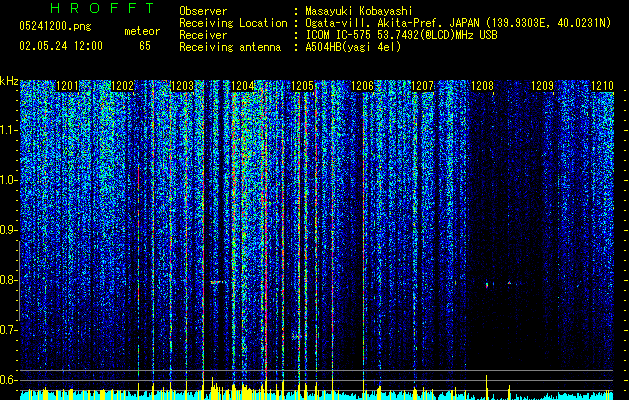Image resolution: width=629 pixels, height=400 pixels.
Task: Click the 1202 time marker
Action: [x=122, y=86]
